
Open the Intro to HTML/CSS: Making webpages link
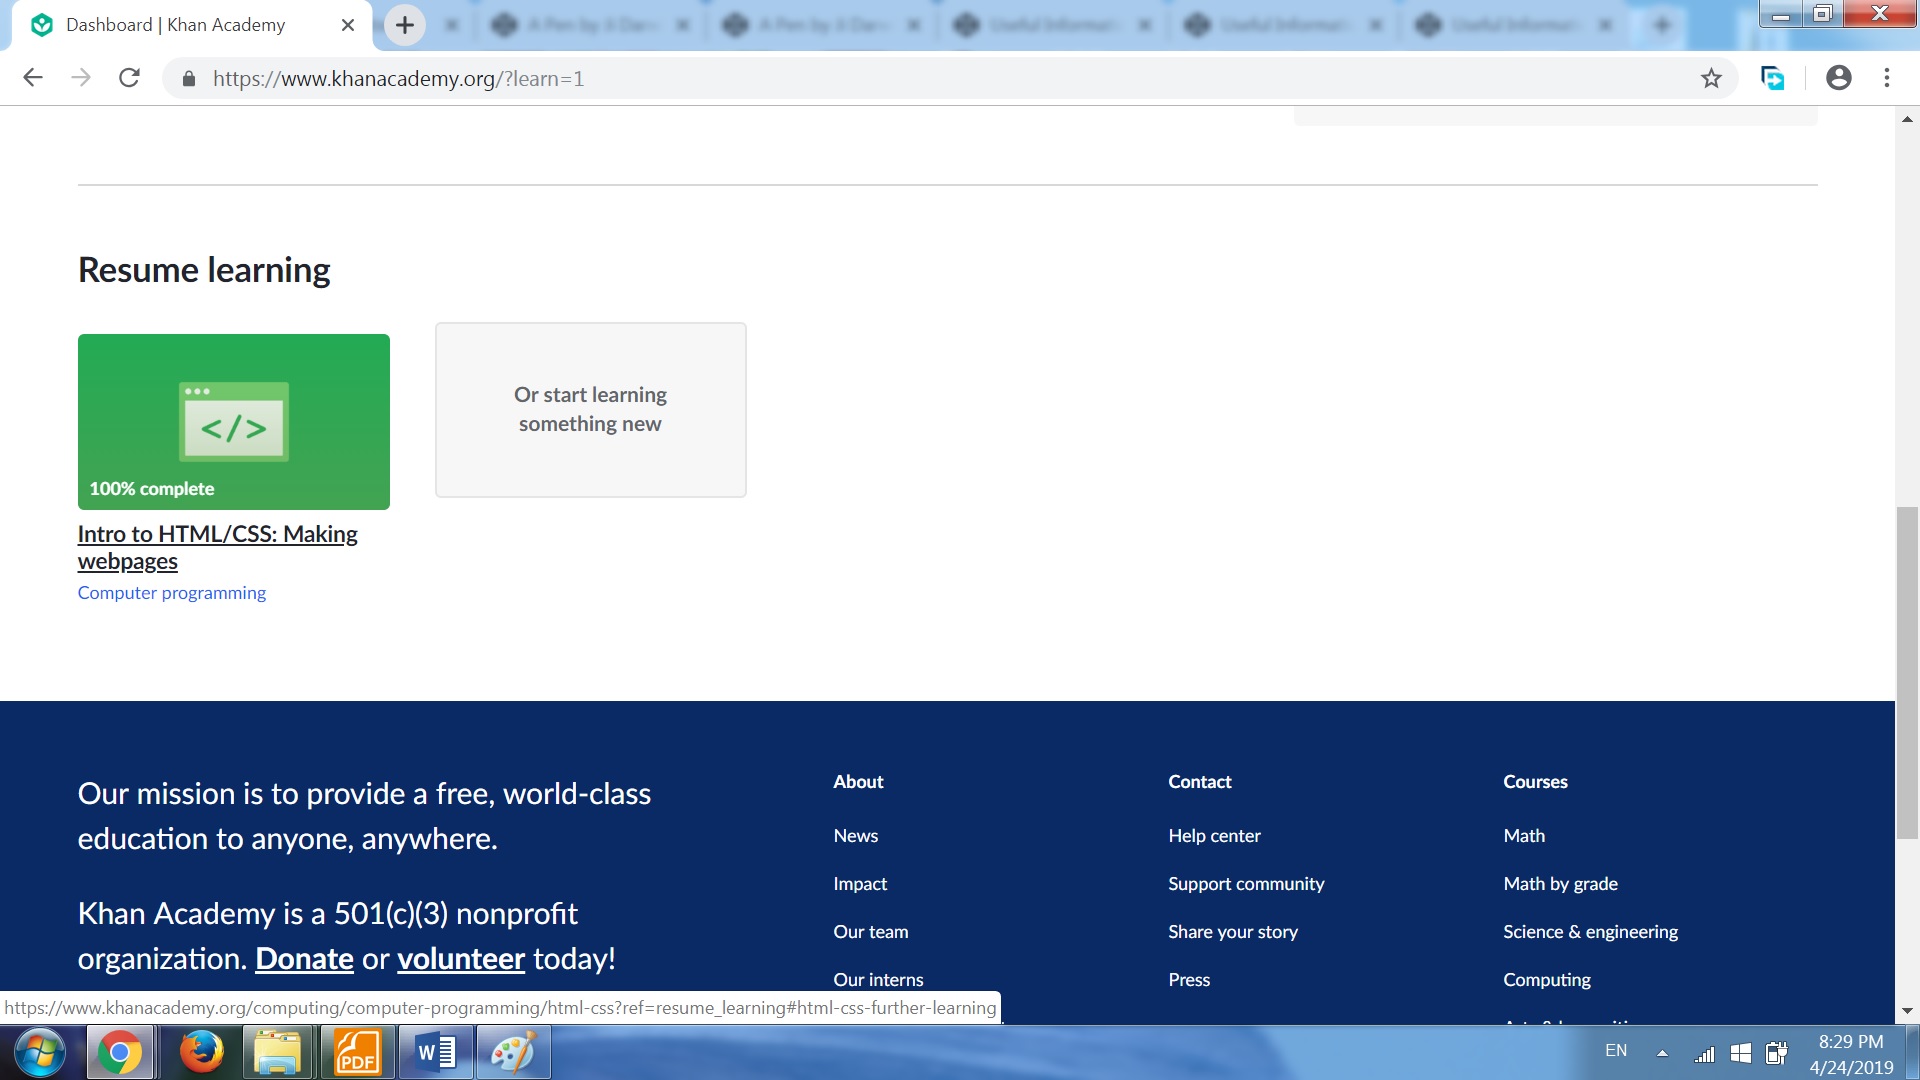(218, 547)
